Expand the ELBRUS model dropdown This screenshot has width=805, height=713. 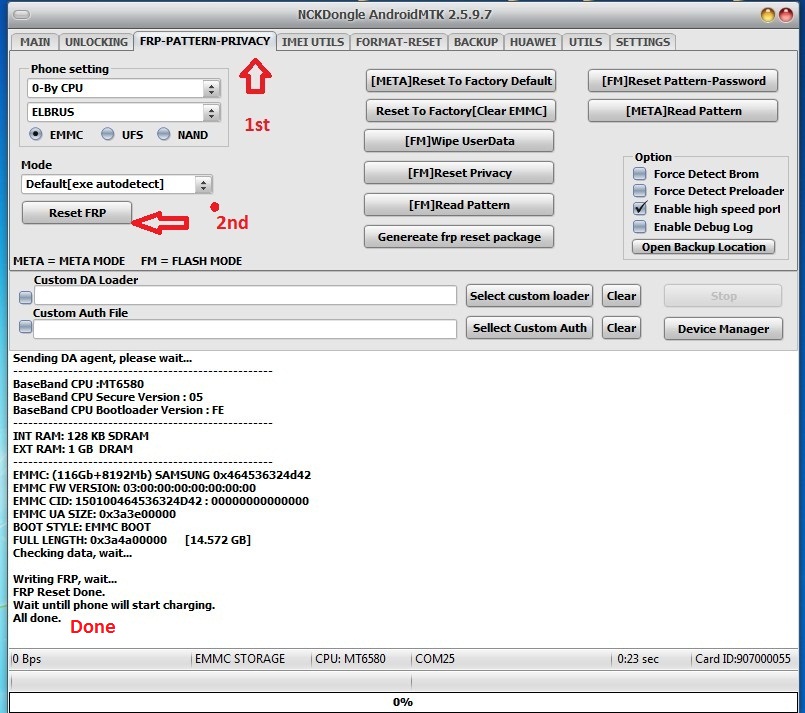point(211,112)
